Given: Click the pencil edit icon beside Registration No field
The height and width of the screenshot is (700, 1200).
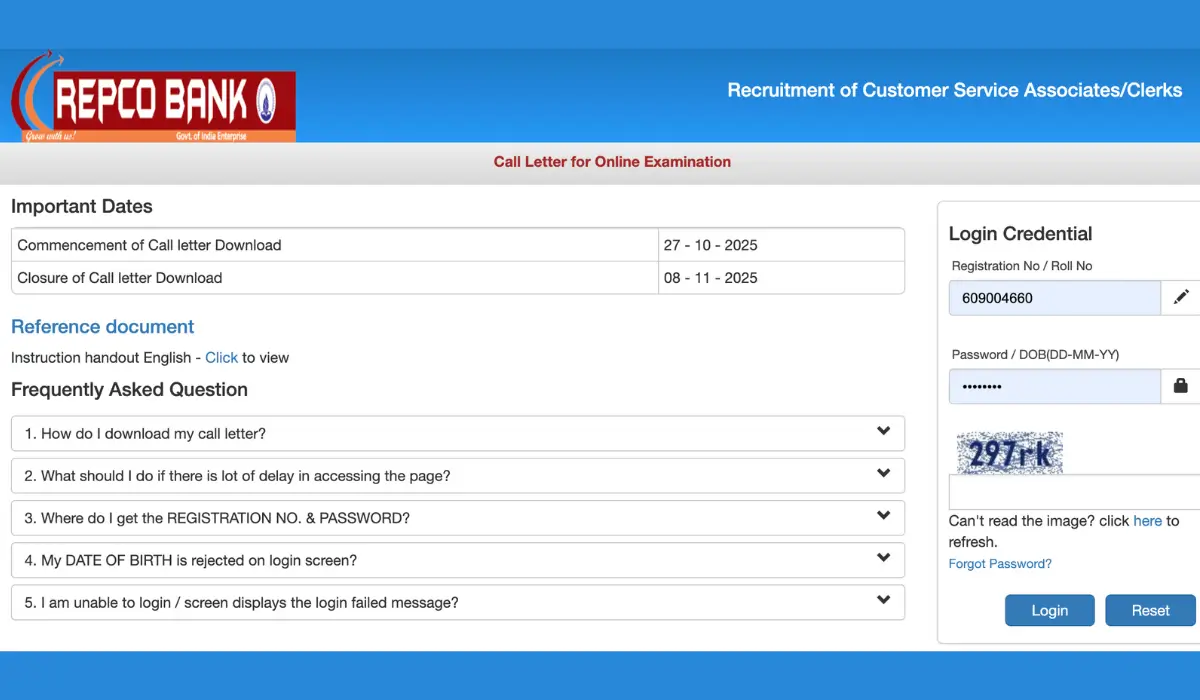Looking at the screenshot, I should [1181, 297].
